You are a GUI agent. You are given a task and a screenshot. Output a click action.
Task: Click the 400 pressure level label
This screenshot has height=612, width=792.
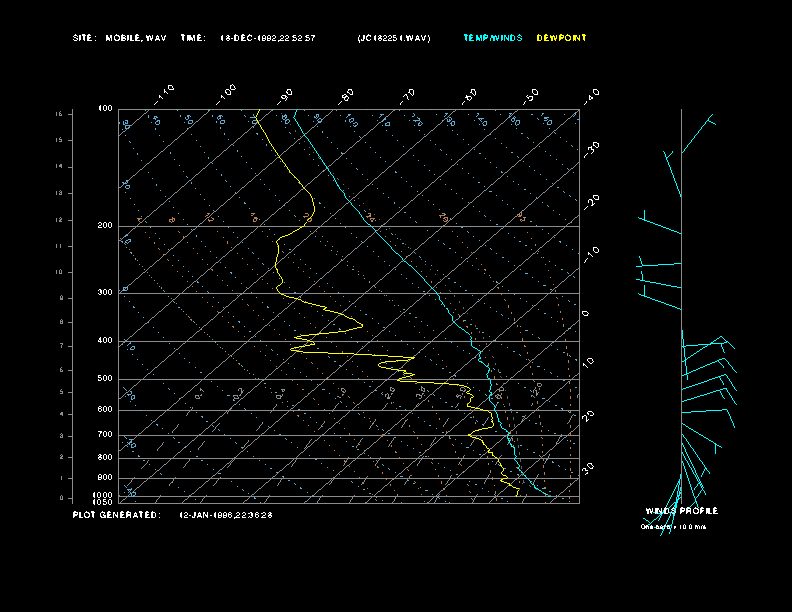[x=105, y=341]
